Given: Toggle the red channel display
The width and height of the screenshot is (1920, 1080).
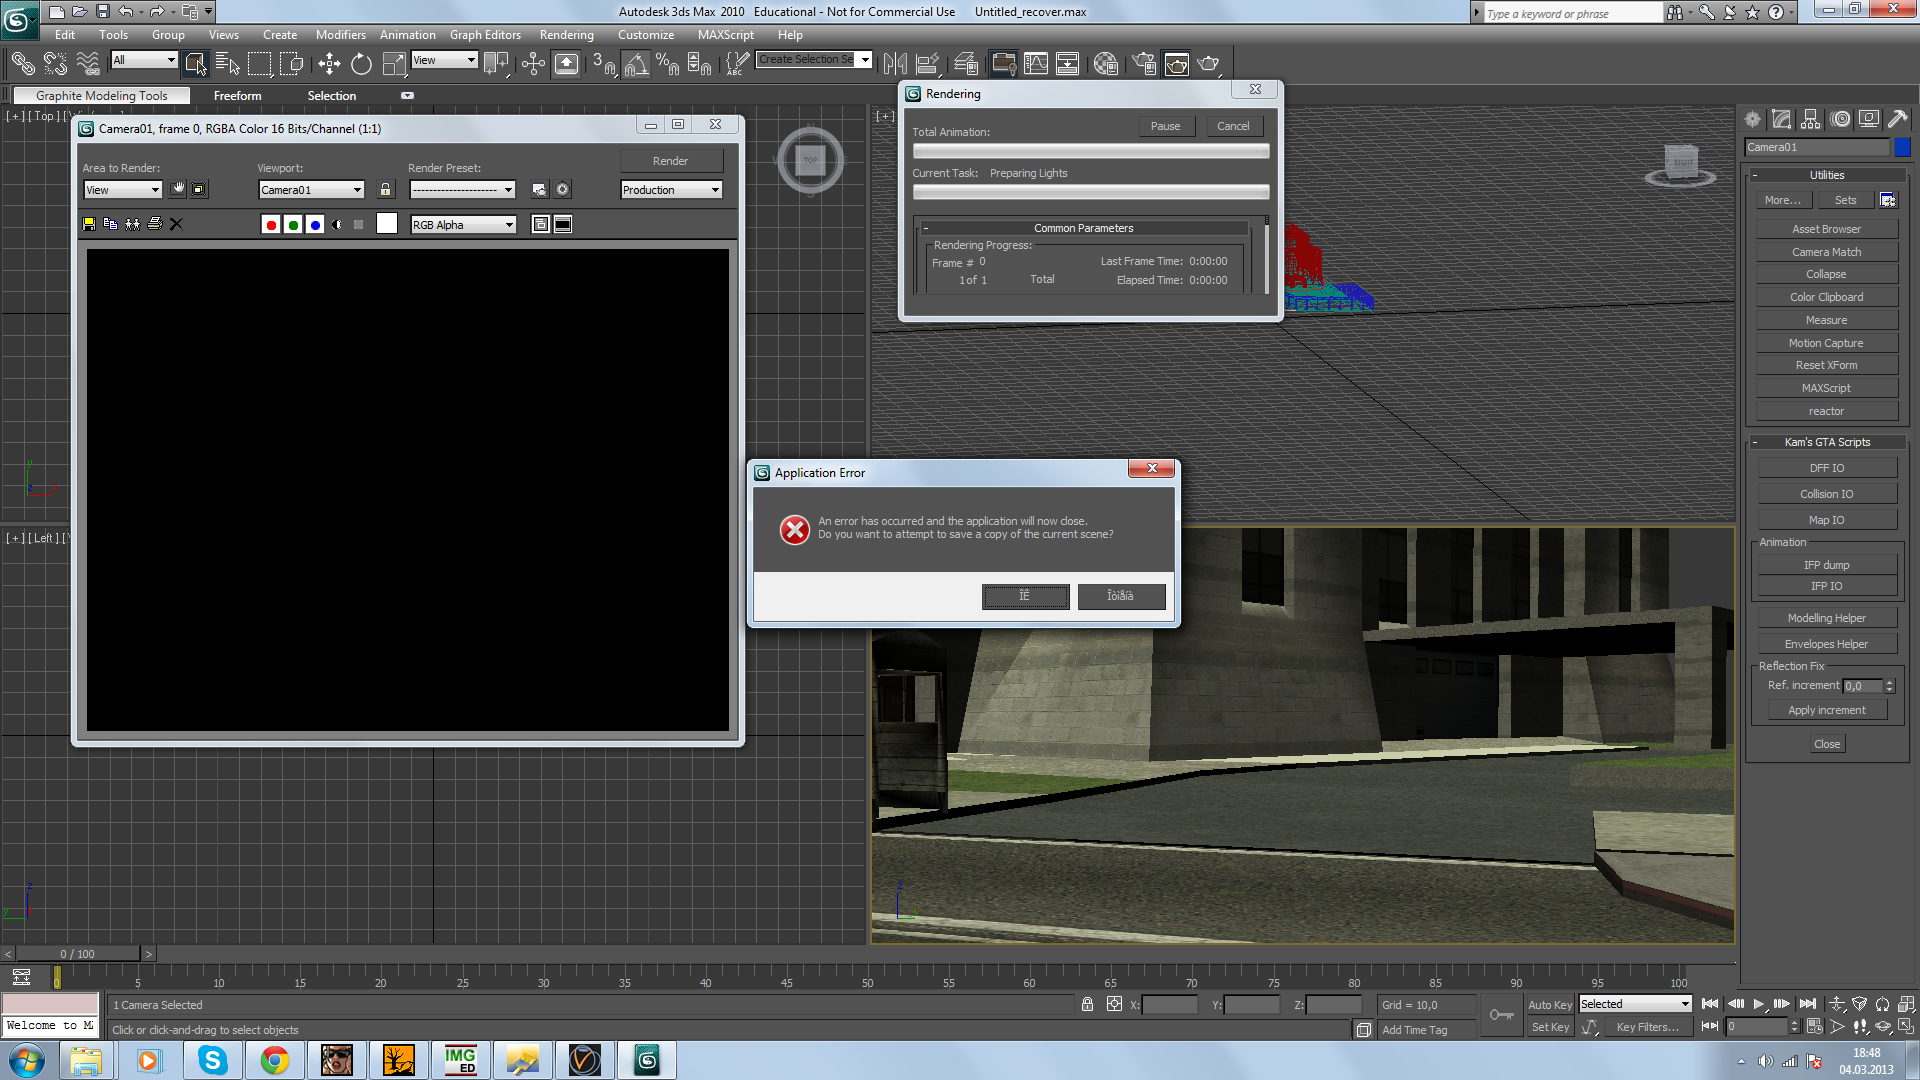Looking at the screenshot, I should click(x=270, y=224).
